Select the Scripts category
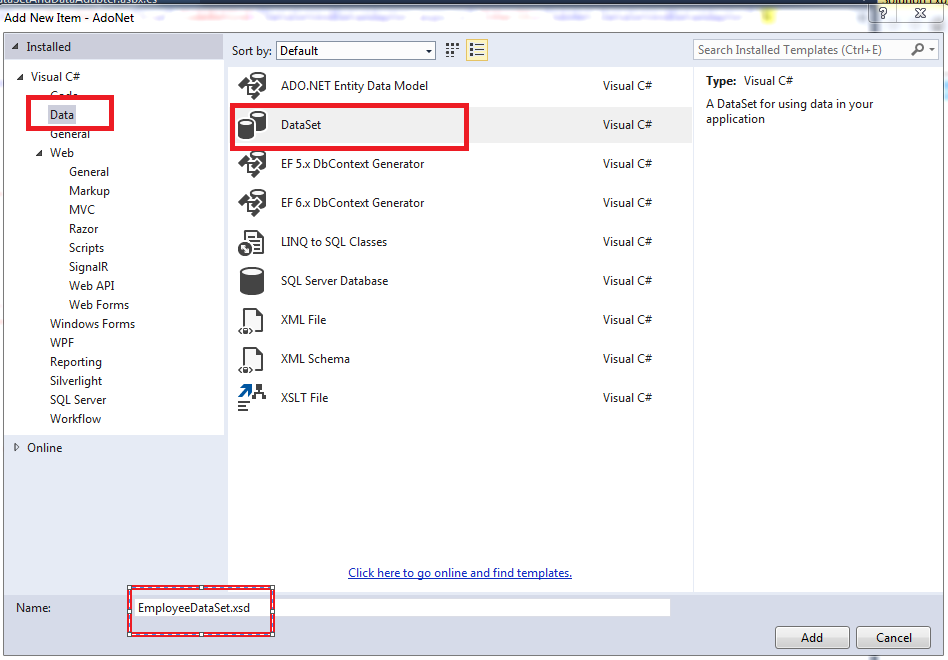Viewport: 948px width, 660px height. 86,248
